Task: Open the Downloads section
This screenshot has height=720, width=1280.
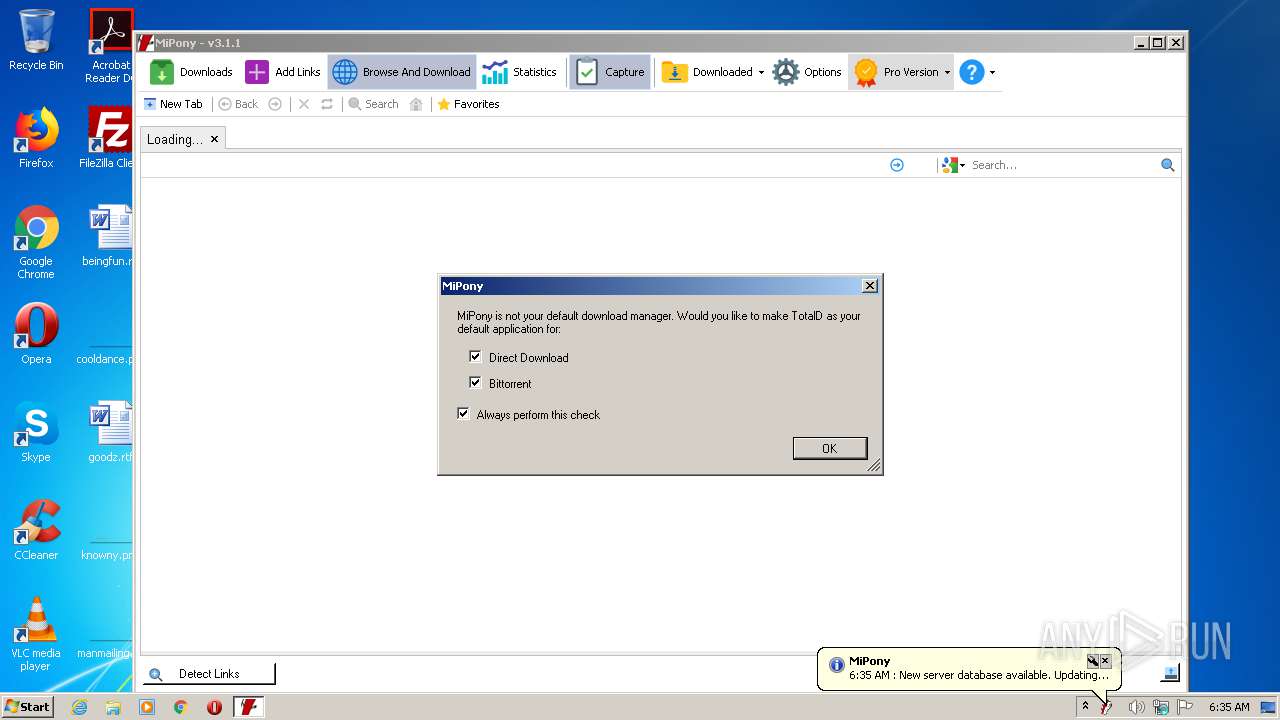Action: 191,72
